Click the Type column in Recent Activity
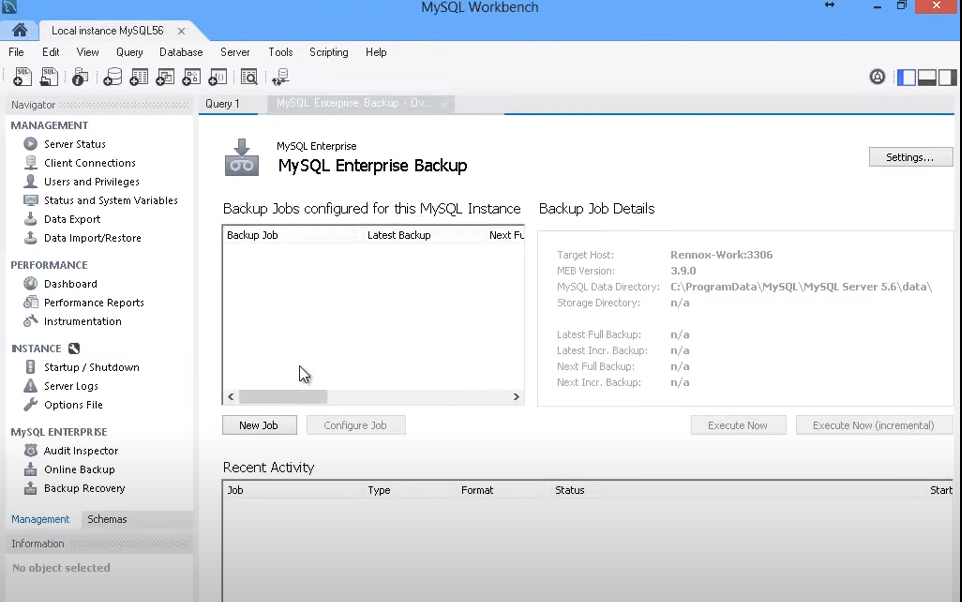 (x=379, y=490)
